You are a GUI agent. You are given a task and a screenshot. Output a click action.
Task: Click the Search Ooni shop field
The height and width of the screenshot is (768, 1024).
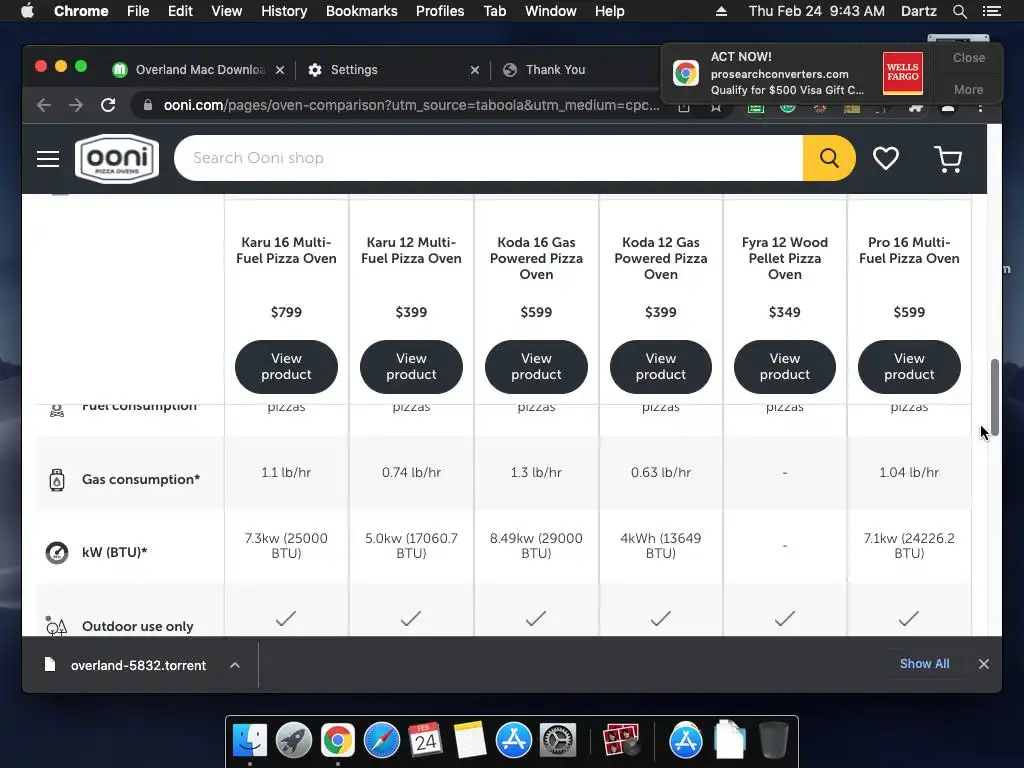click(x=488, y=158)
